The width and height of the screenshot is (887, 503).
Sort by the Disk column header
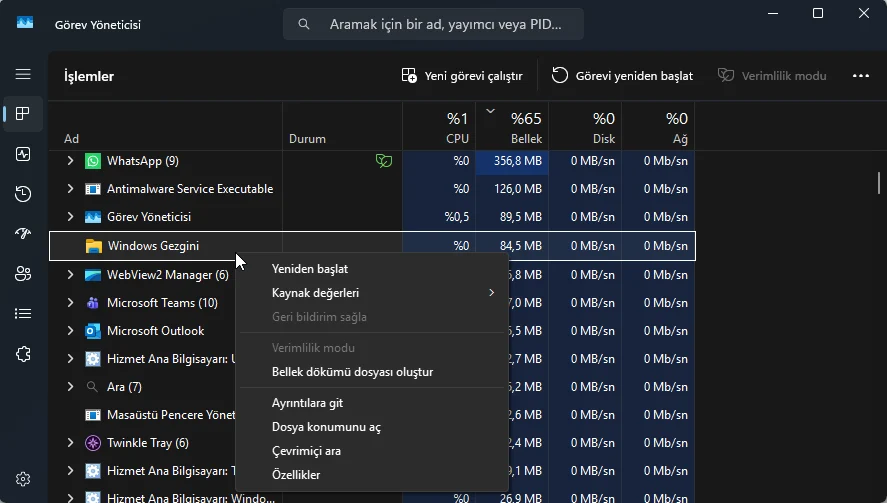pos(585,126)
